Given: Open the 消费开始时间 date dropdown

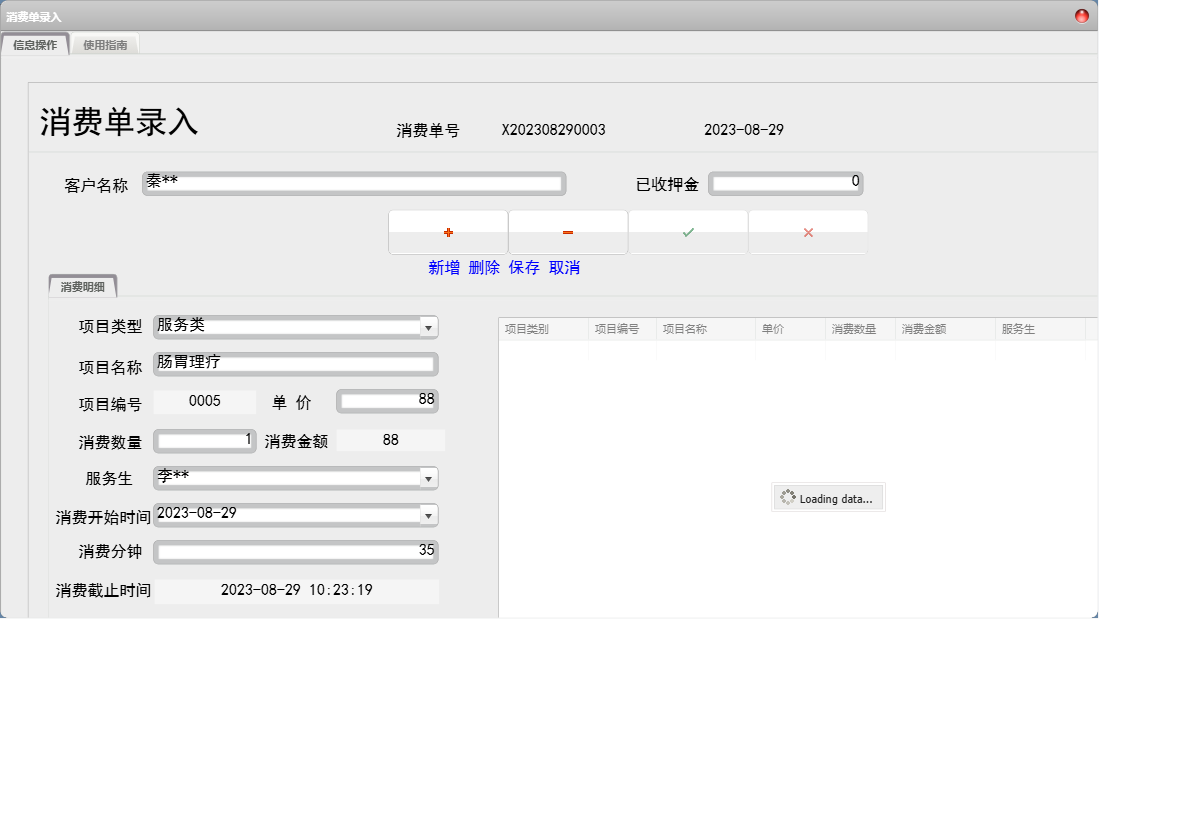Looking at the screenshot, I should 428,515.
